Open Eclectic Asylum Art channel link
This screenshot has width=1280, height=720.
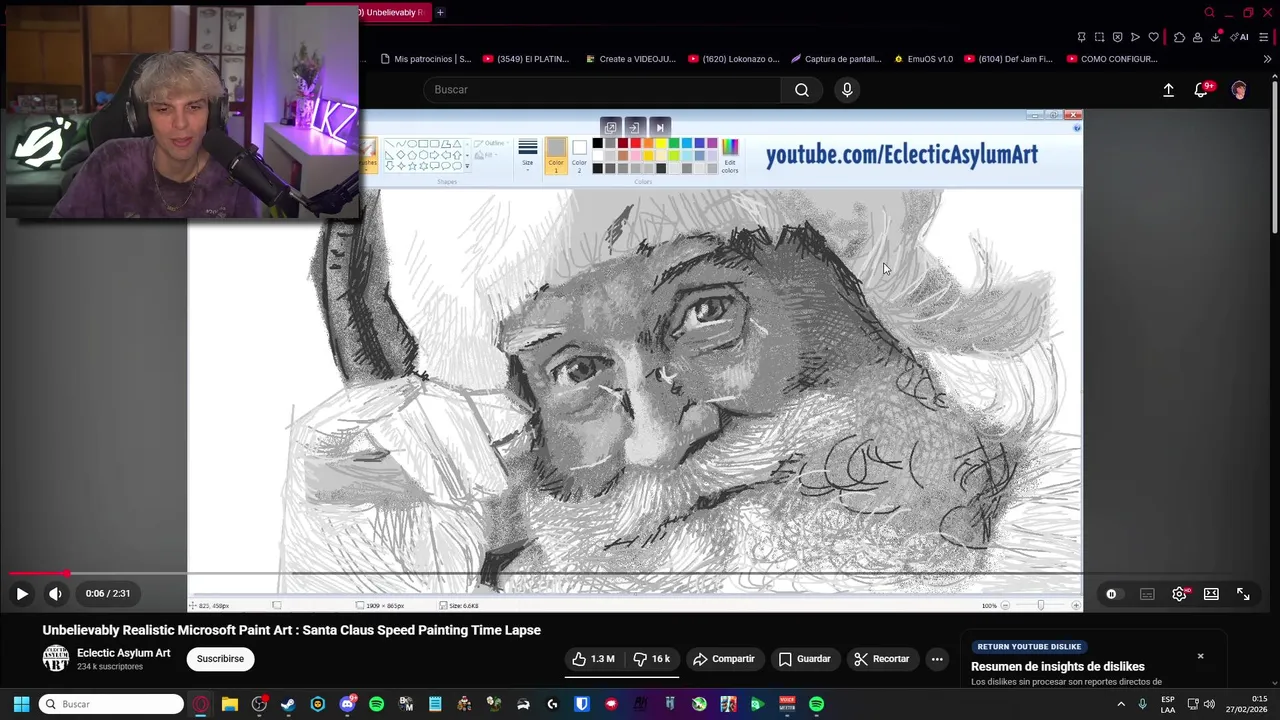click(x=124, y=653)
